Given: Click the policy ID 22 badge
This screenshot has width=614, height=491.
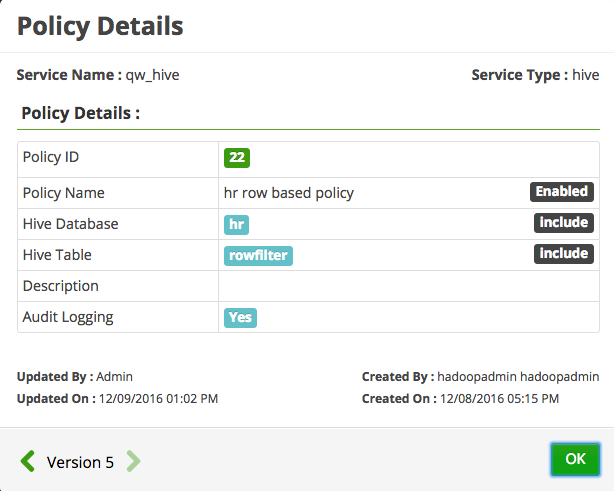Looking at the screenshot, I should click(237, 157).
